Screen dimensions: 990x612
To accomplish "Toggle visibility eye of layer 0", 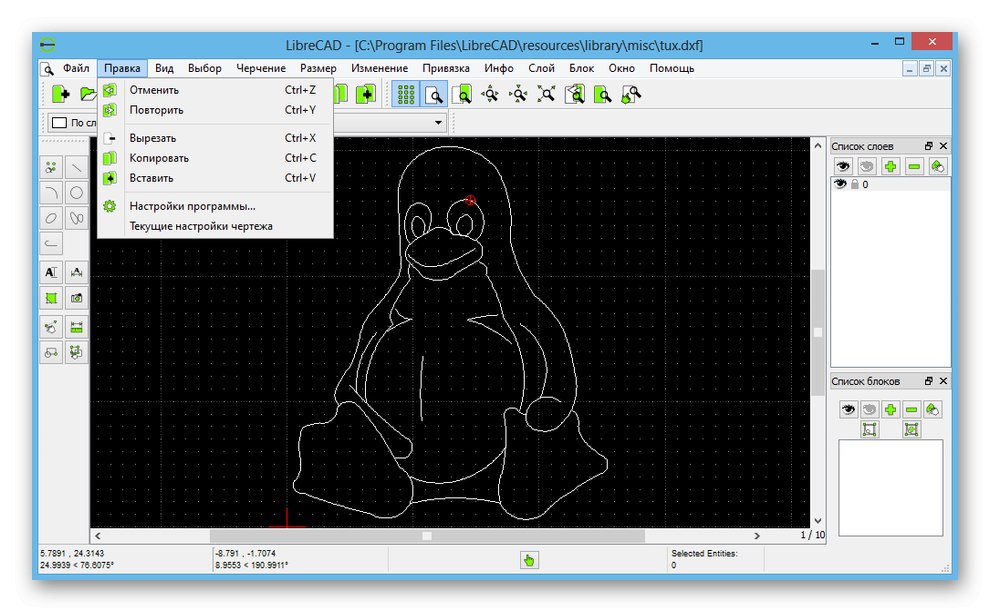I will [840, 184].
